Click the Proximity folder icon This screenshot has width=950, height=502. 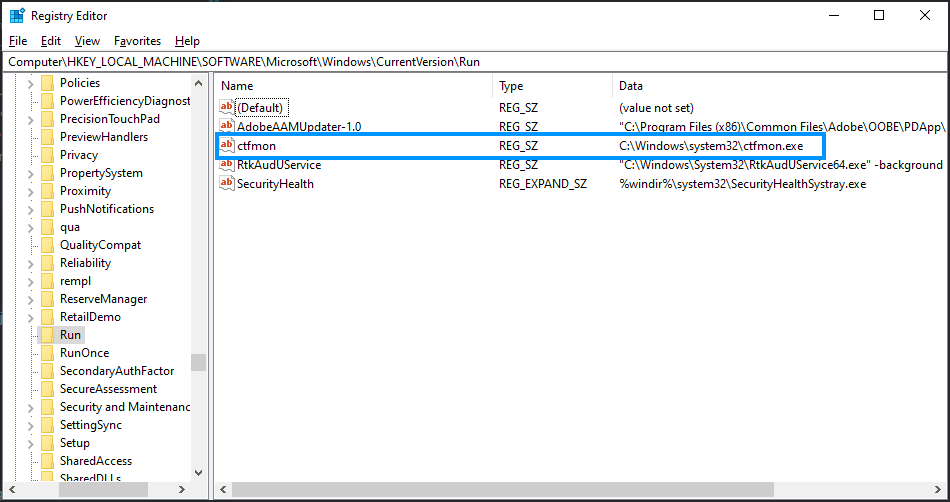click(x=47, y=191)
